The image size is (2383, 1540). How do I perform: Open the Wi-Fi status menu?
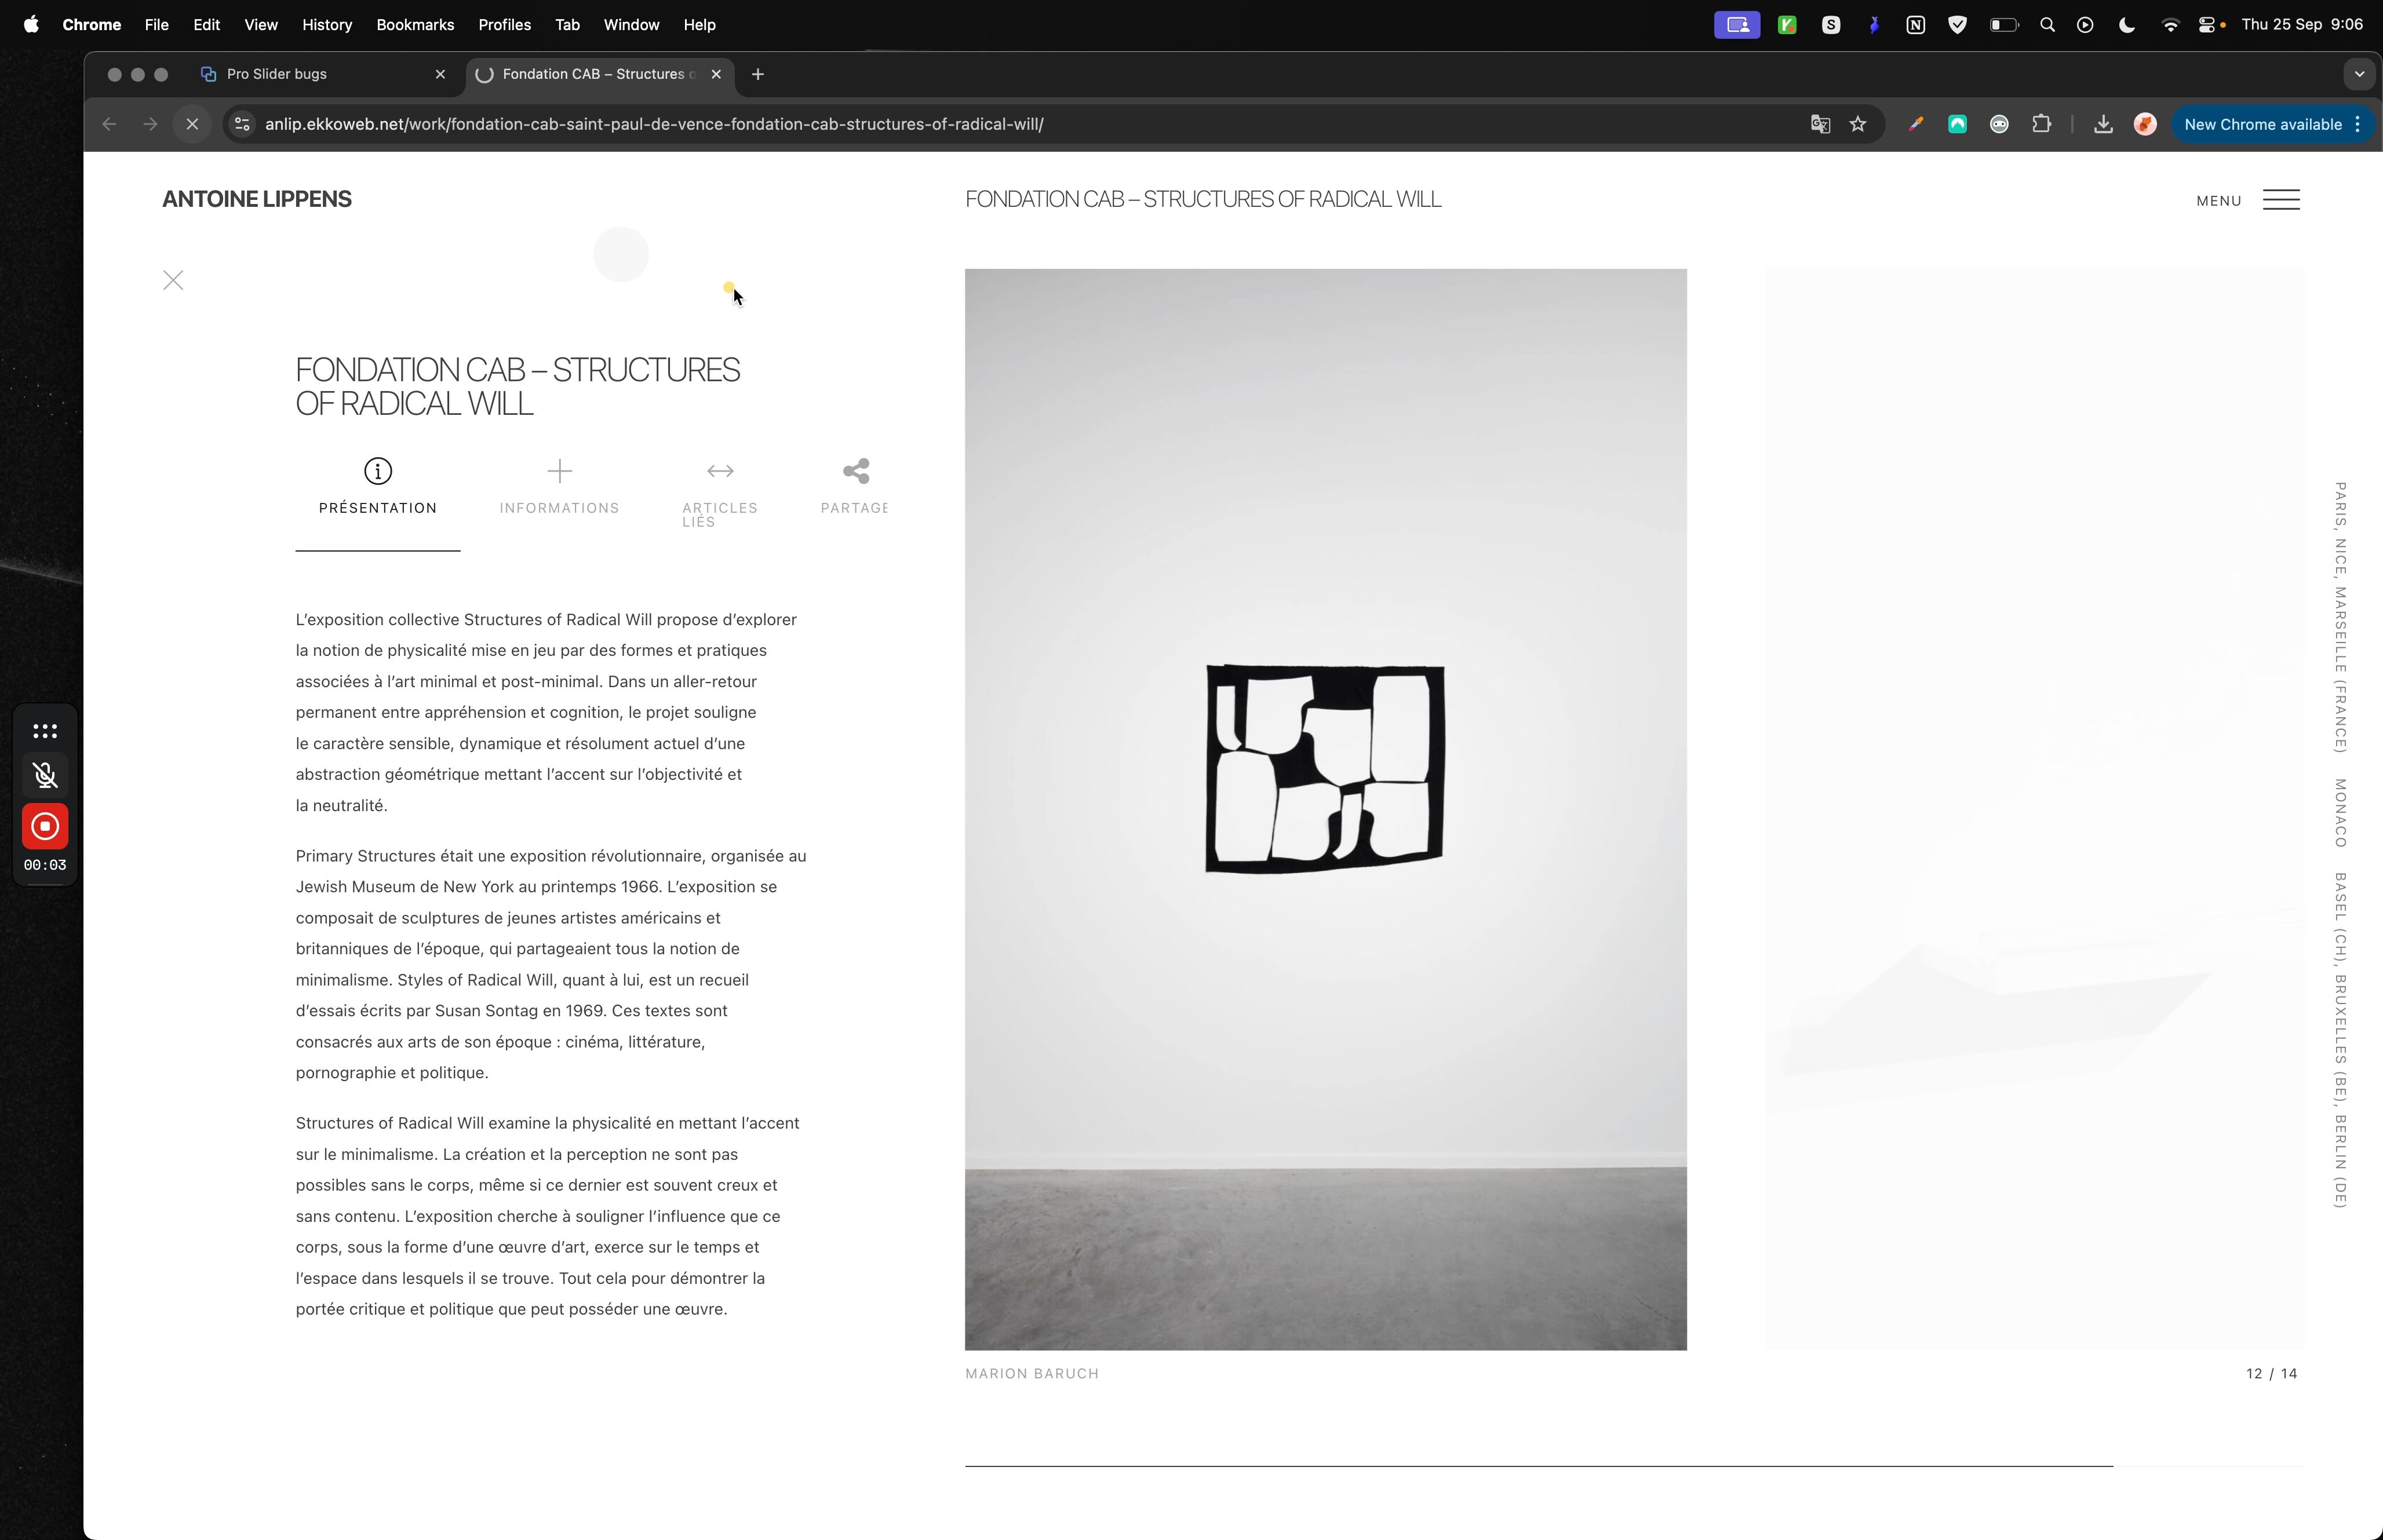pyautogui.click(x=2169, y=25)
